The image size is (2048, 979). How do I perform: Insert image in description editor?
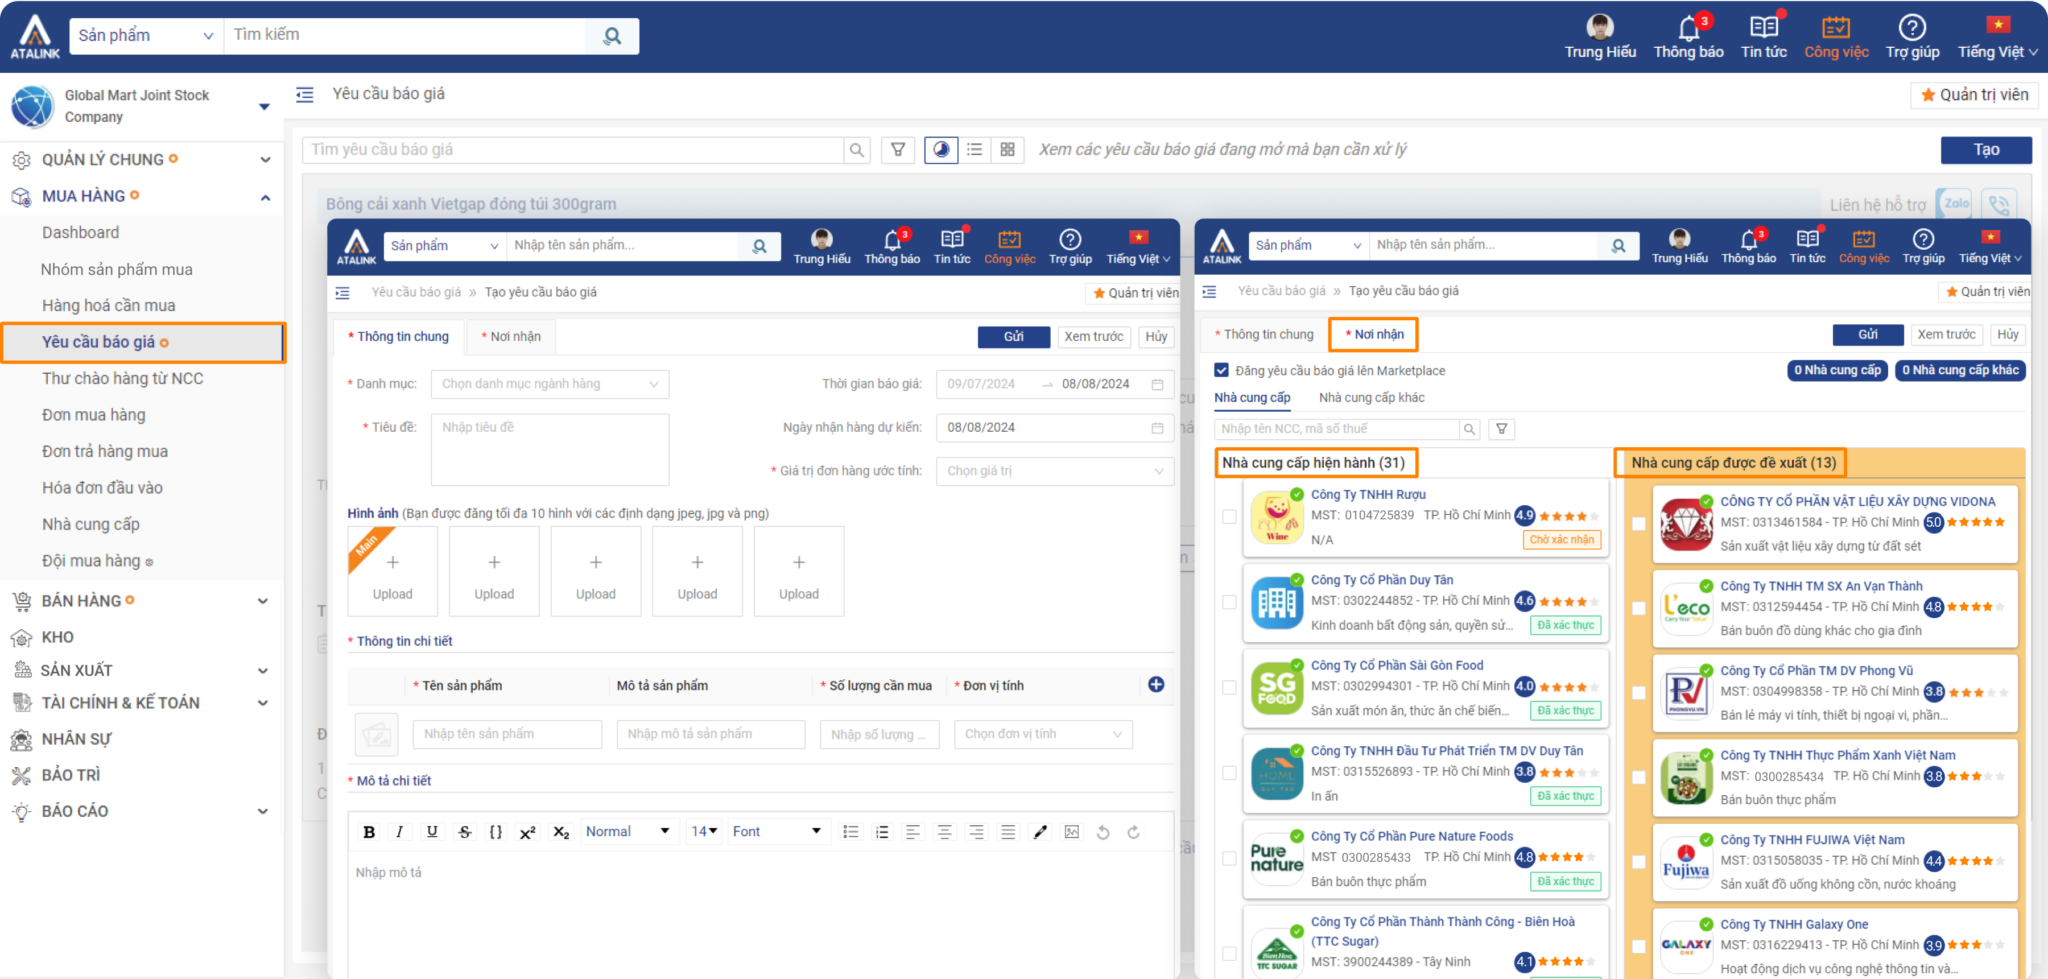point(1072,832)
